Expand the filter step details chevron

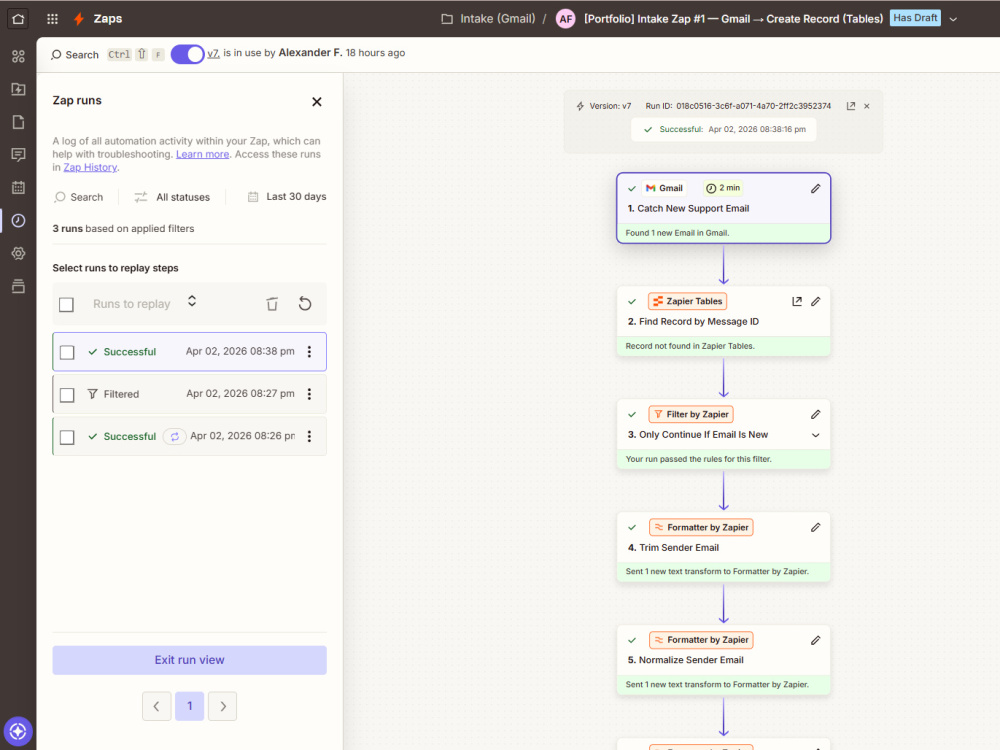tap(815, 435)
